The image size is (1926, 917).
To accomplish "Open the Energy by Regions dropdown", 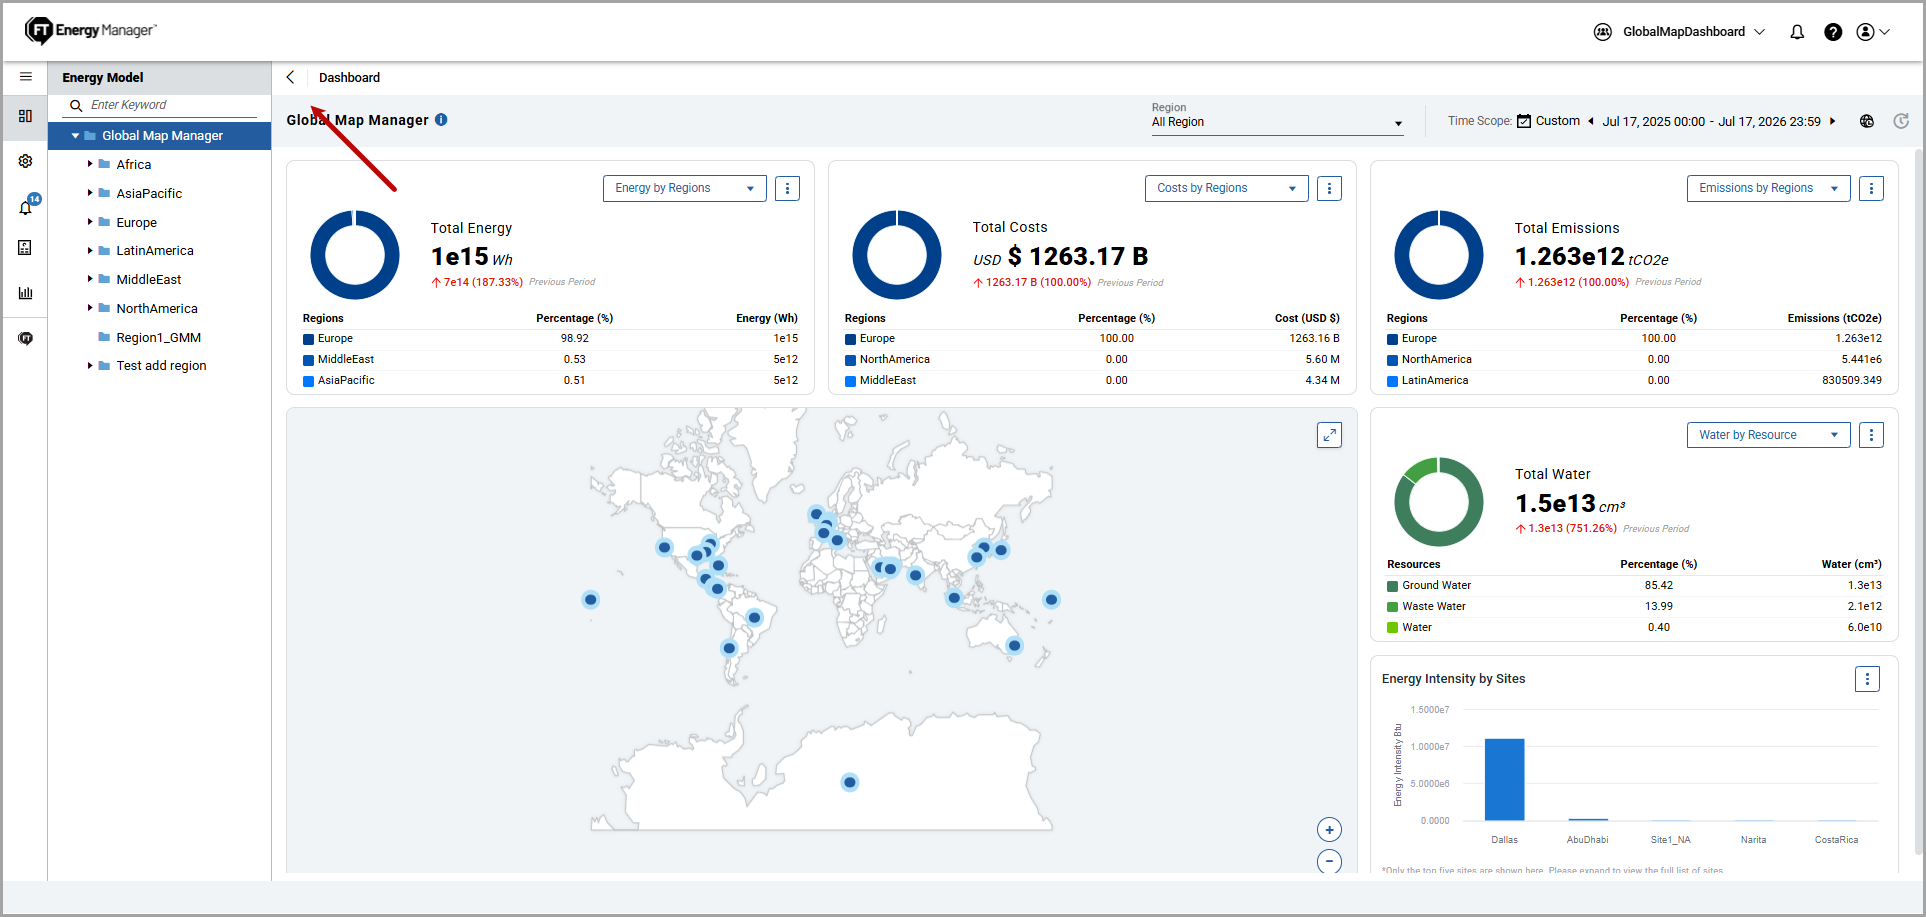I will (x=685, y=188).
